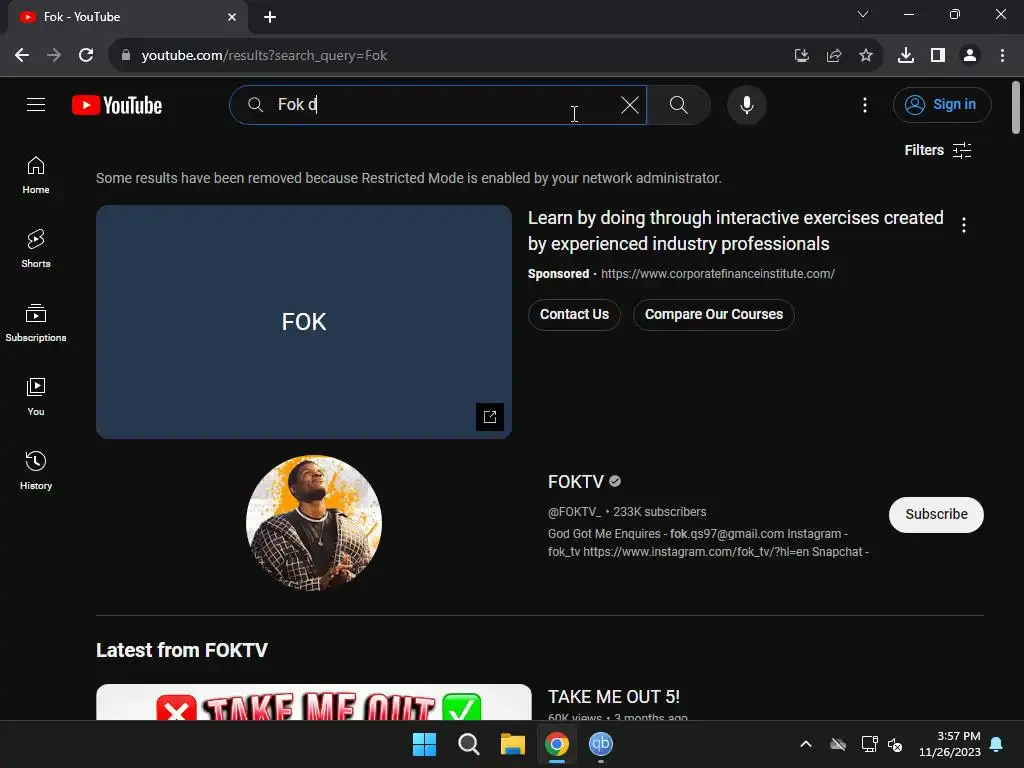
Task: Open History in sidebar
Action: pos(36,470)
